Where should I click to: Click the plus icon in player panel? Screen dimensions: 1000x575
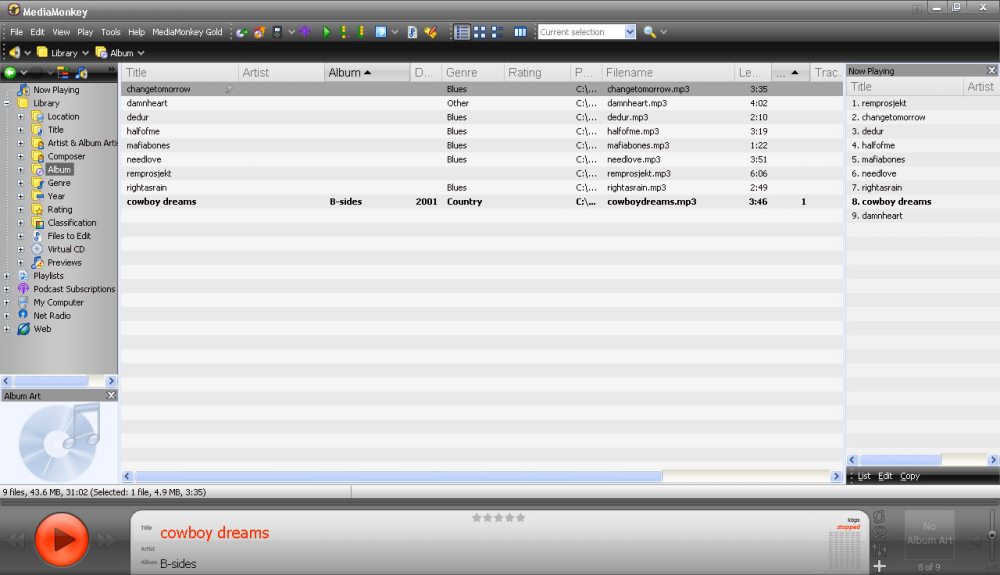point(879,565)
